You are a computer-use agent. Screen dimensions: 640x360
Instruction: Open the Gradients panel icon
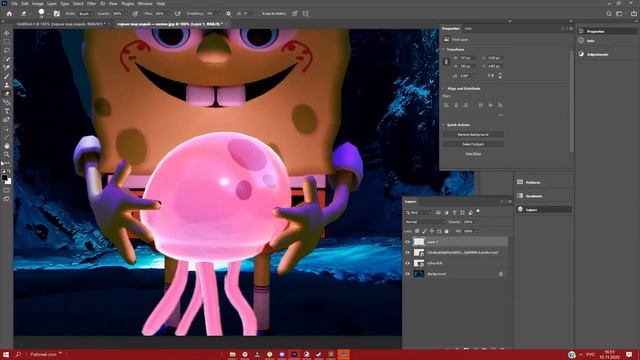pos(520,196)
